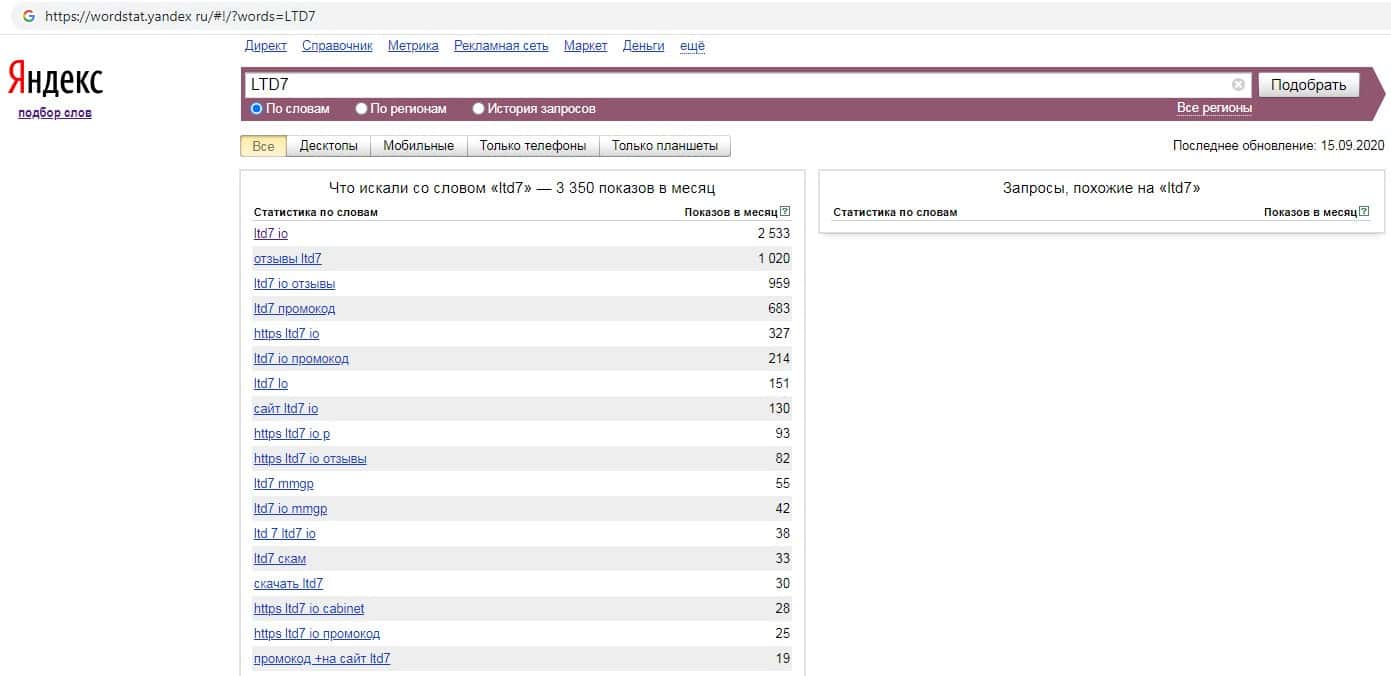The height and width of the screenshot is (676, 1391).
Task: Click the Яндекс logo
Action: tap(55, 79)
